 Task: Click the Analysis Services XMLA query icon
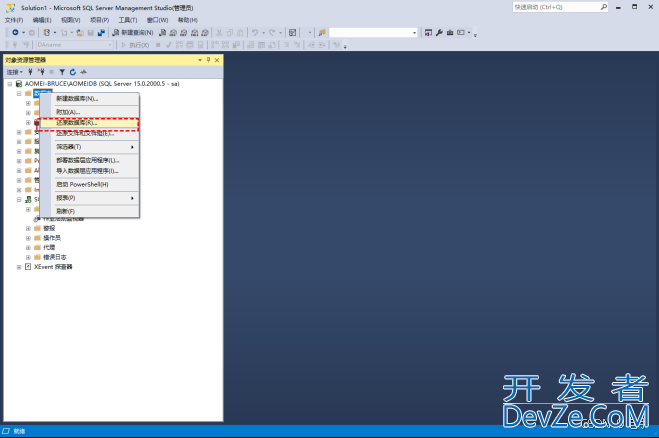tap(194, 32)
